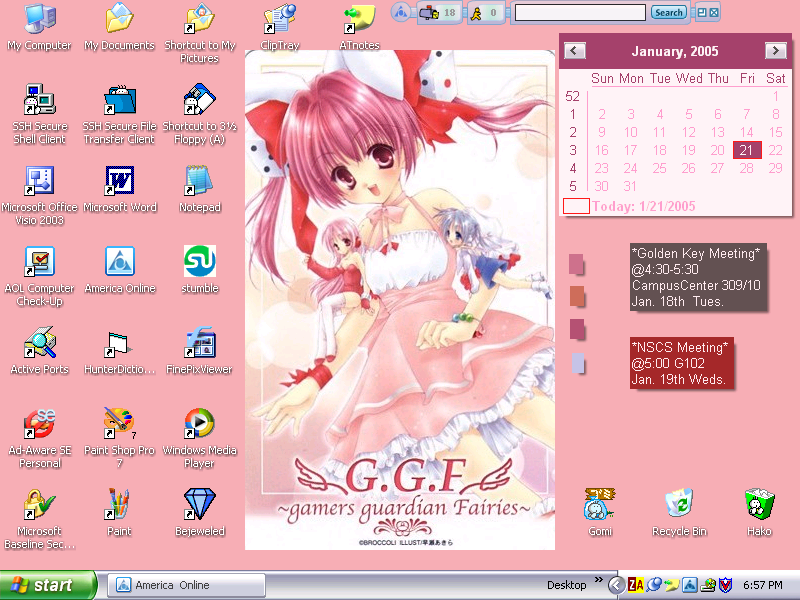
Task: Open the Windows start menu
Action: (x=48, y=585)
